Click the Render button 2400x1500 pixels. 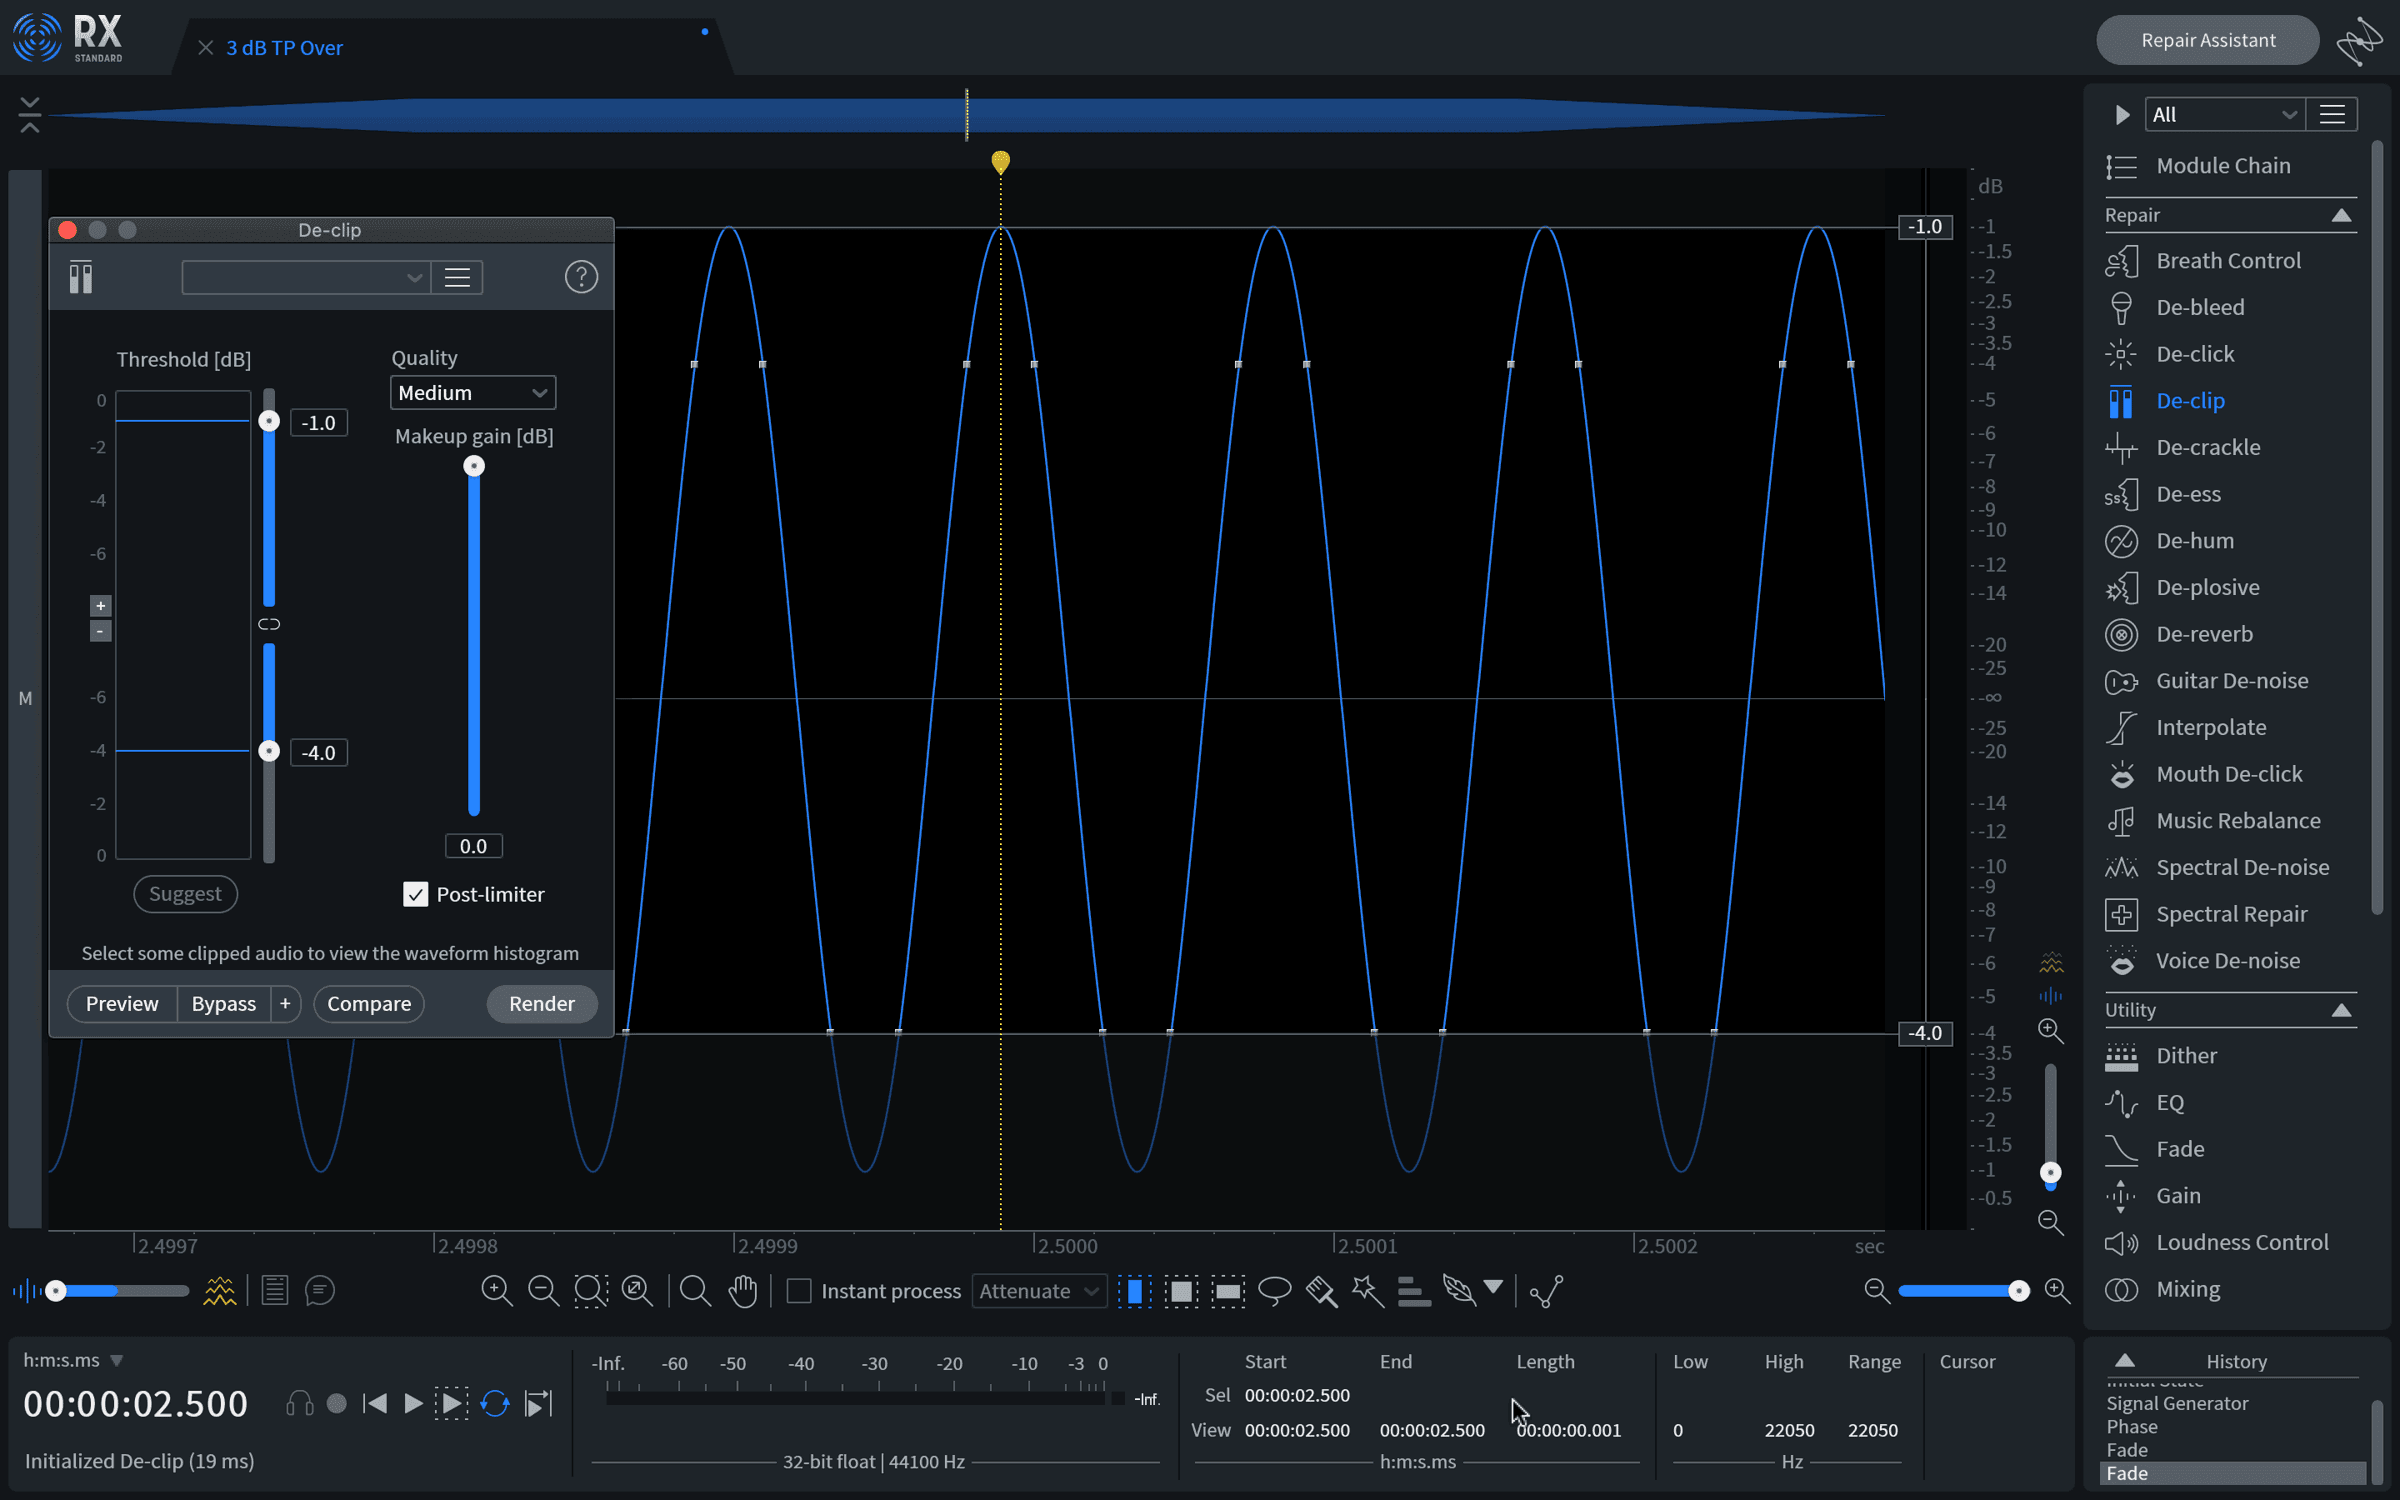[542, 1004]
